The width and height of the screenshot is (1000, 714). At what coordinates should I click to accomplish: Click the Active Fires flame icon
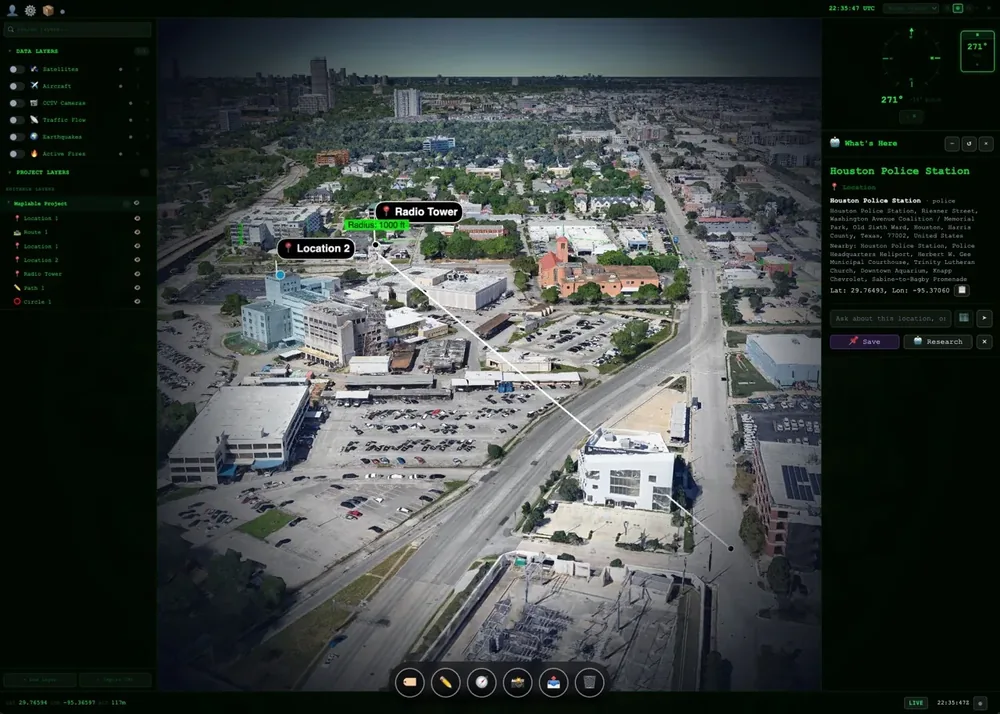pyautogui.click(x=34, y=154)
